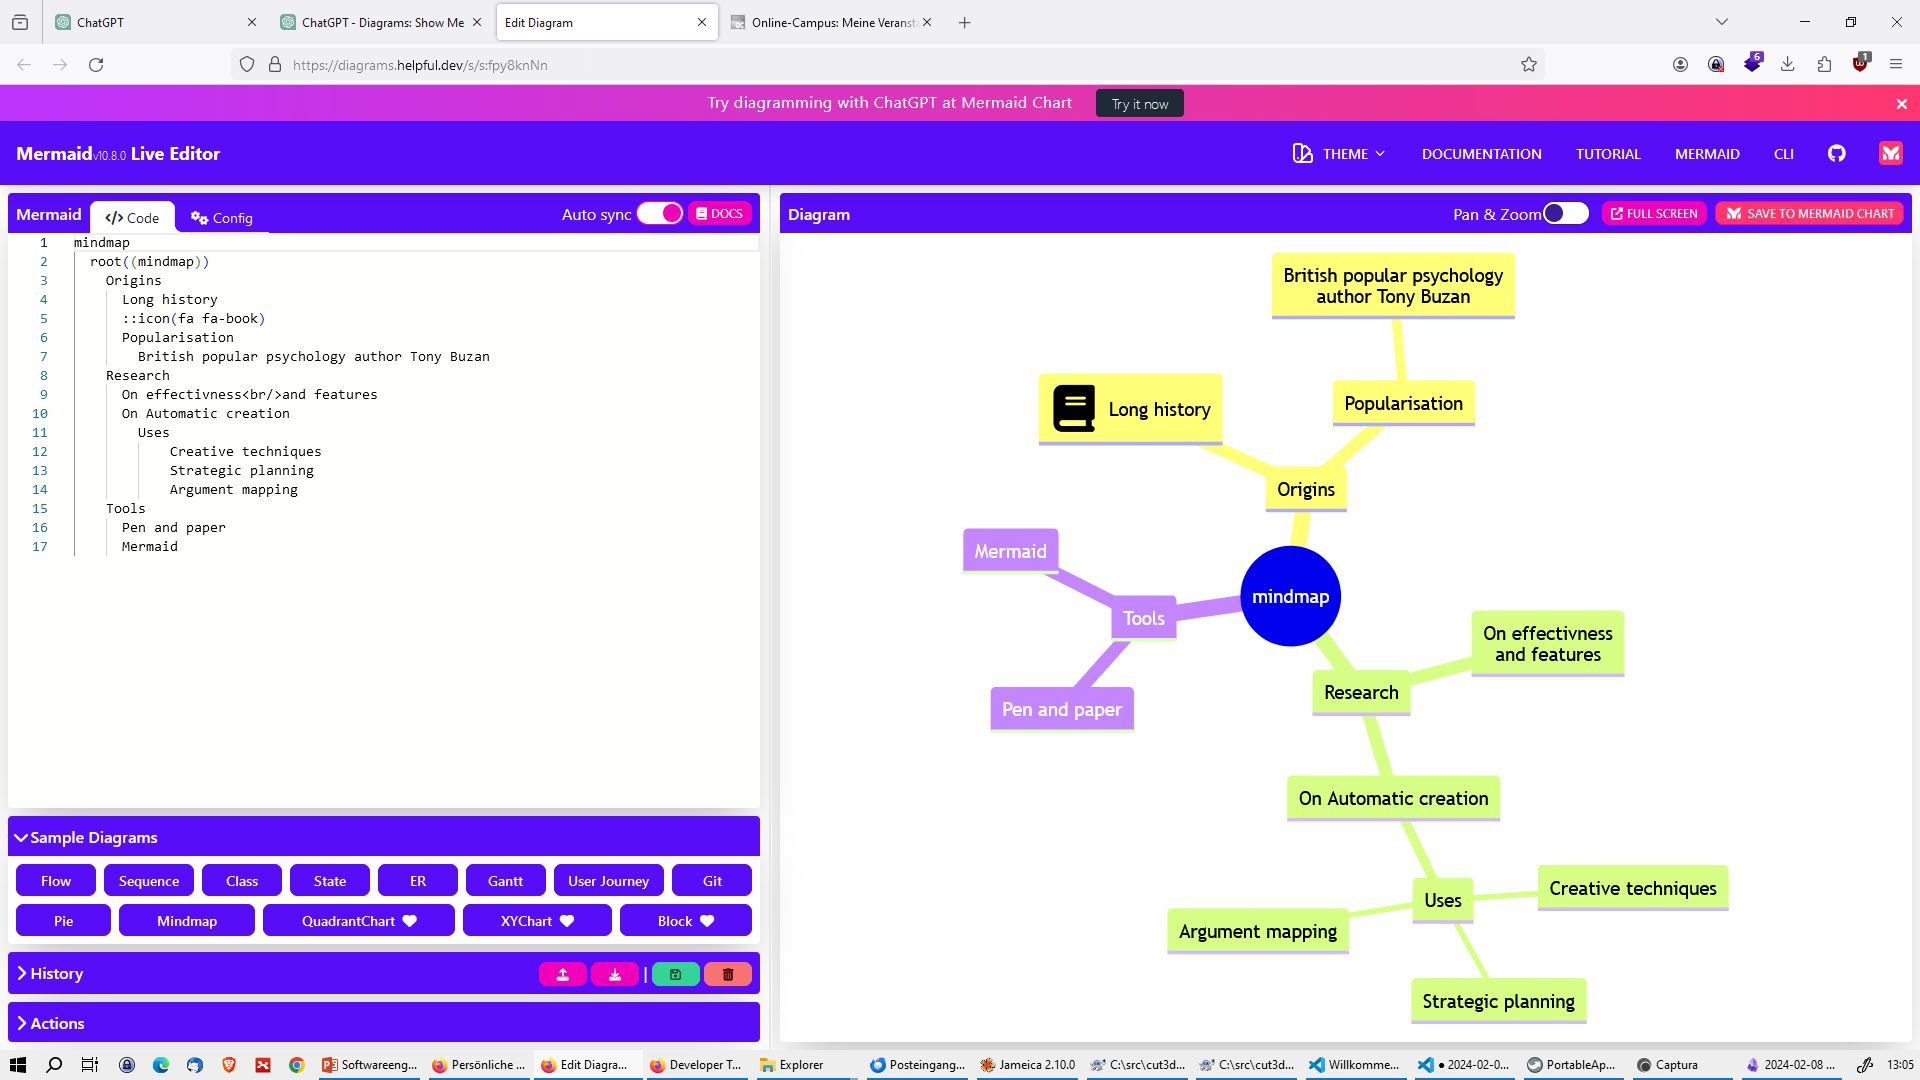Open the Windows Start menu

[18, 1065]
